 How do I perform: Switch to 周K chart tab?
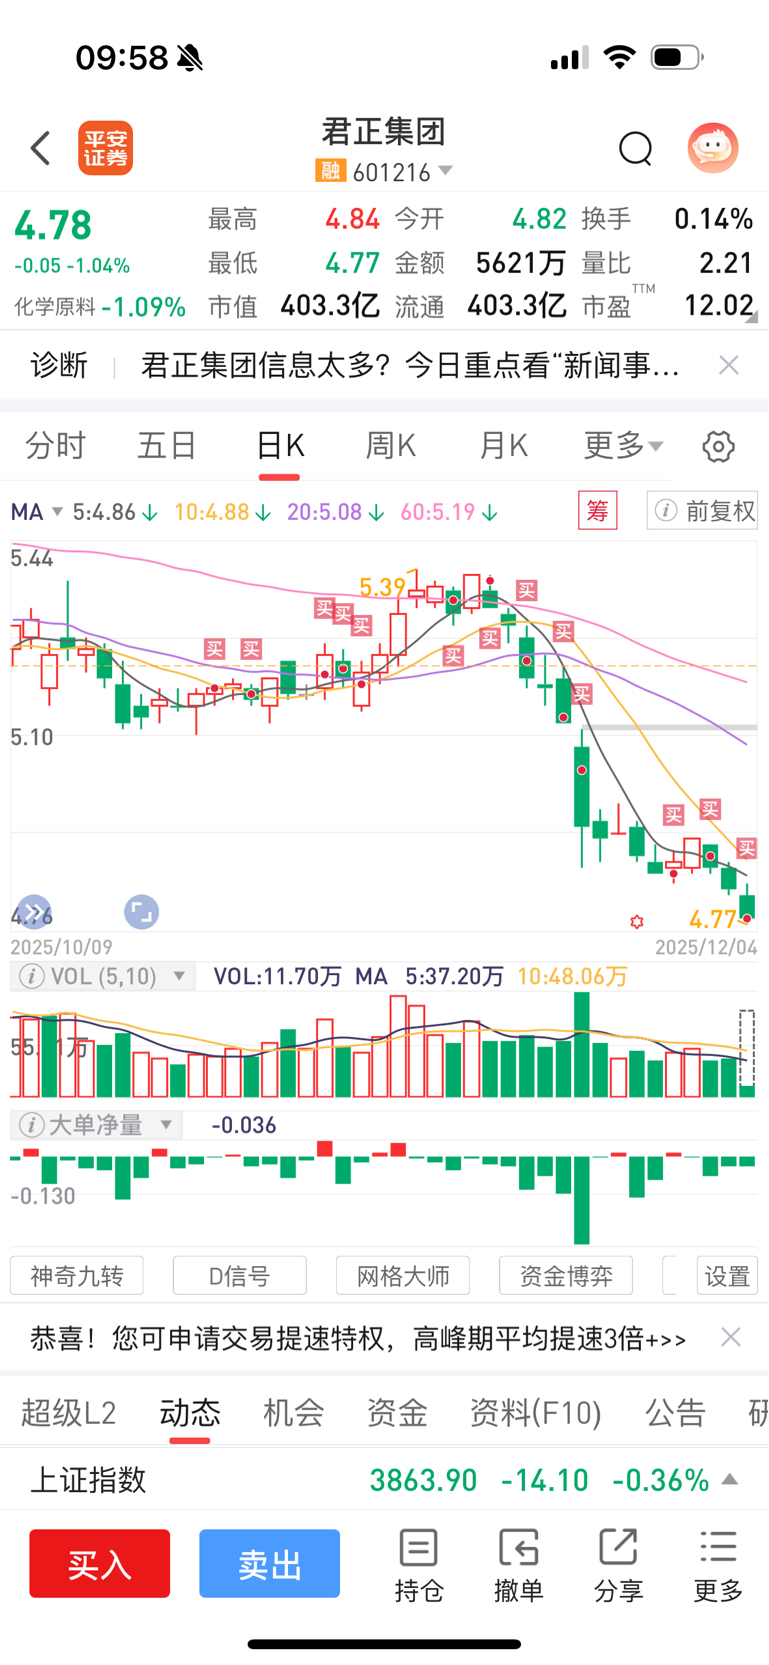[x=390, y=445]
